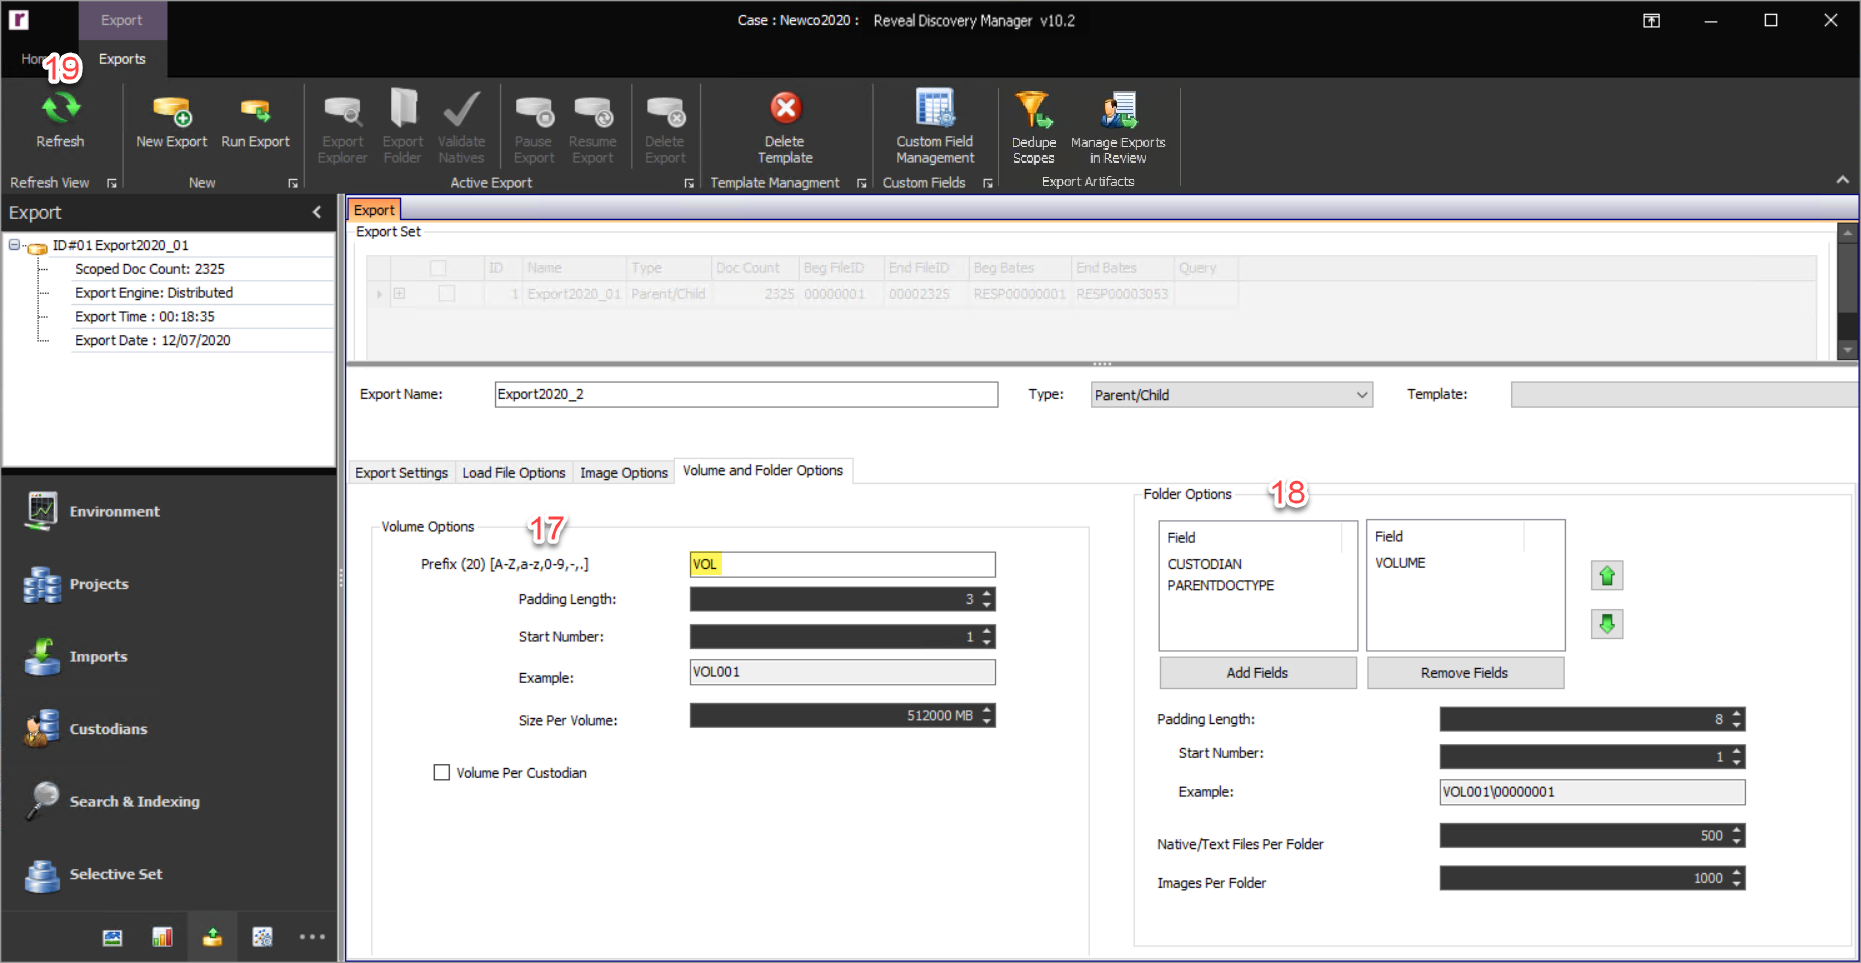1861x963 pixels.
Task: Switch to Image Options tab
Action: coord(624,473)
